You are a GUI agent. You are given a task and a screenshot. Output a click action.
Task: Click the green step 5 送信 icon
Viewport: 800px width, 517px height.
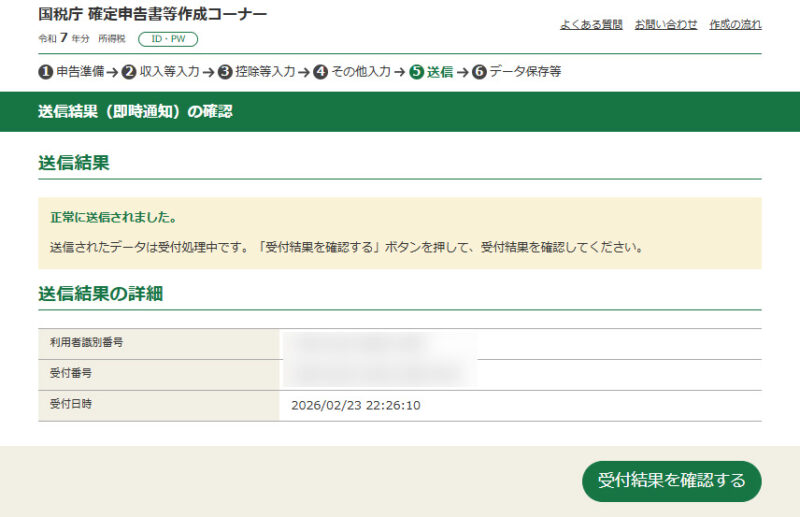(416, 72)
